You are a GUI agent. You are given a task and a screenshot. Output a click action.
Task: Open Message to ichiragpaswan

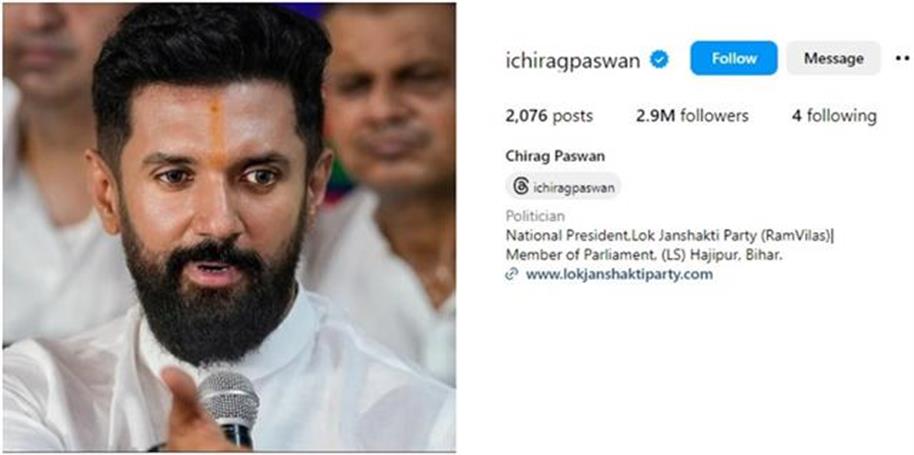click(x=834, y=58)
